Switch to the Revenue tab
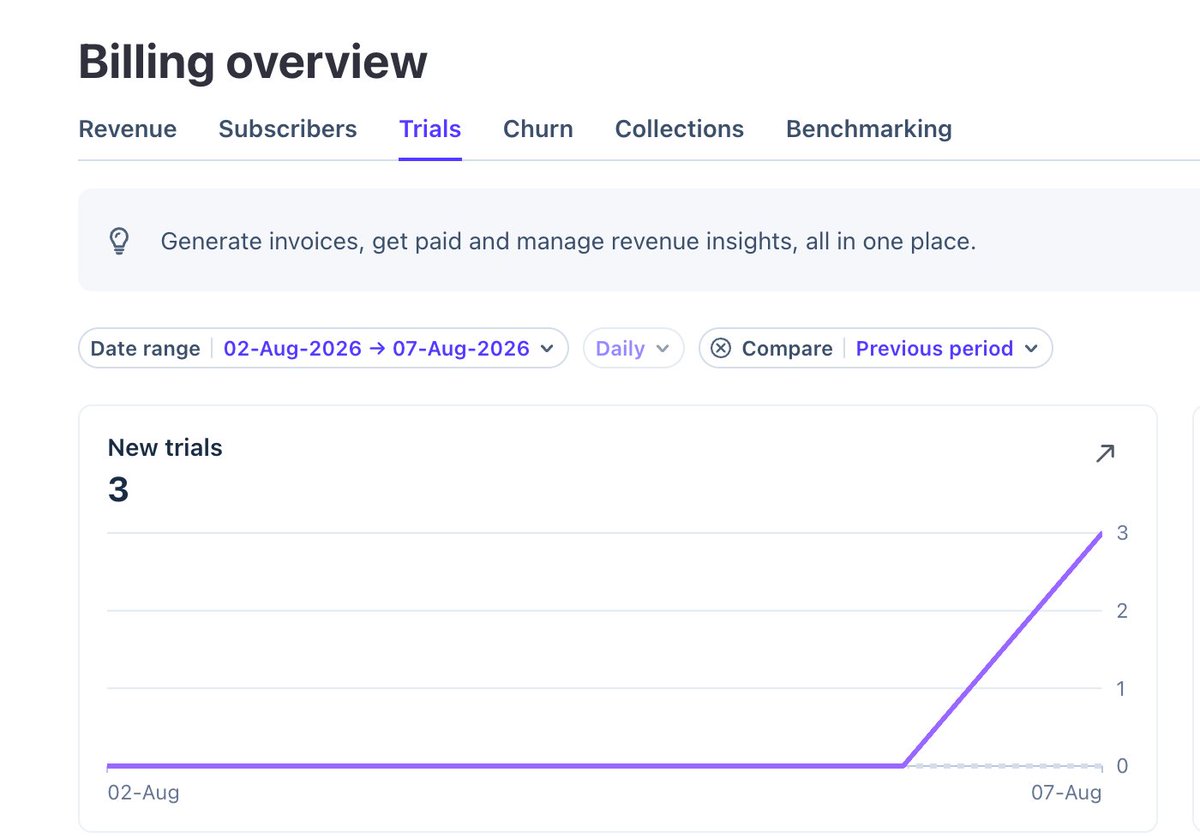Image resolution: width=1200 pixels, height=838 pixels. coord(128,129)
